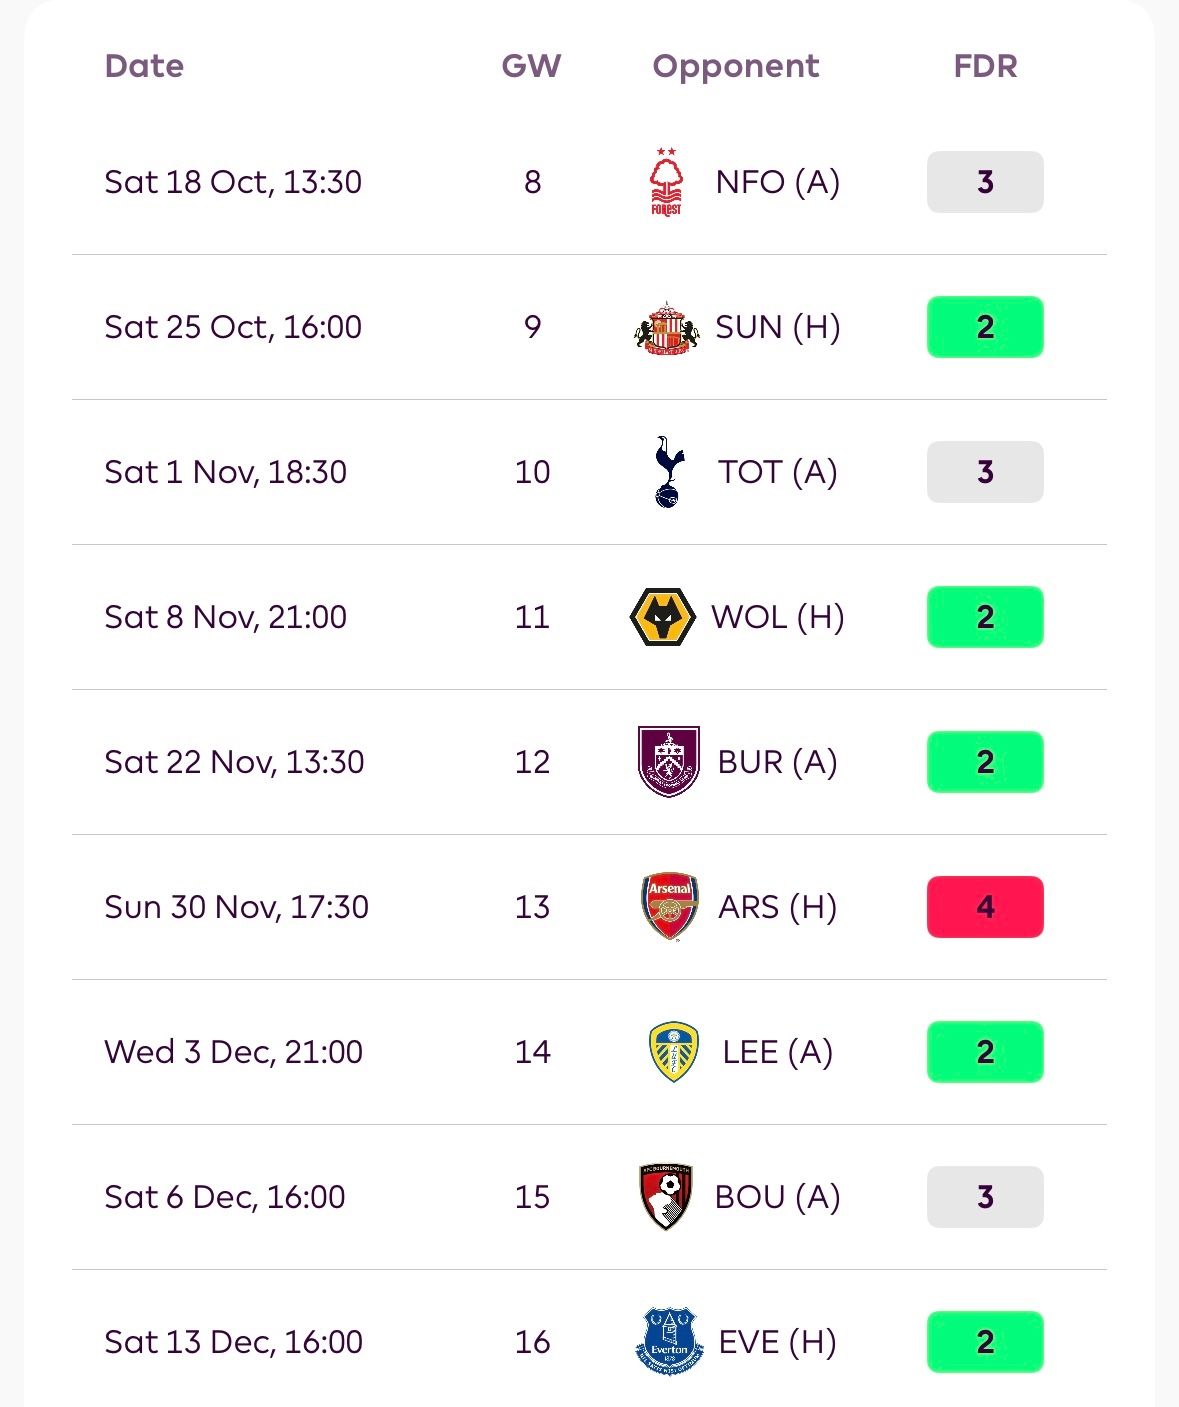Image resolution: width=1179 pixels, height=1407 pixels.
Task: Click the Date column header
Action: coord(144,66)
